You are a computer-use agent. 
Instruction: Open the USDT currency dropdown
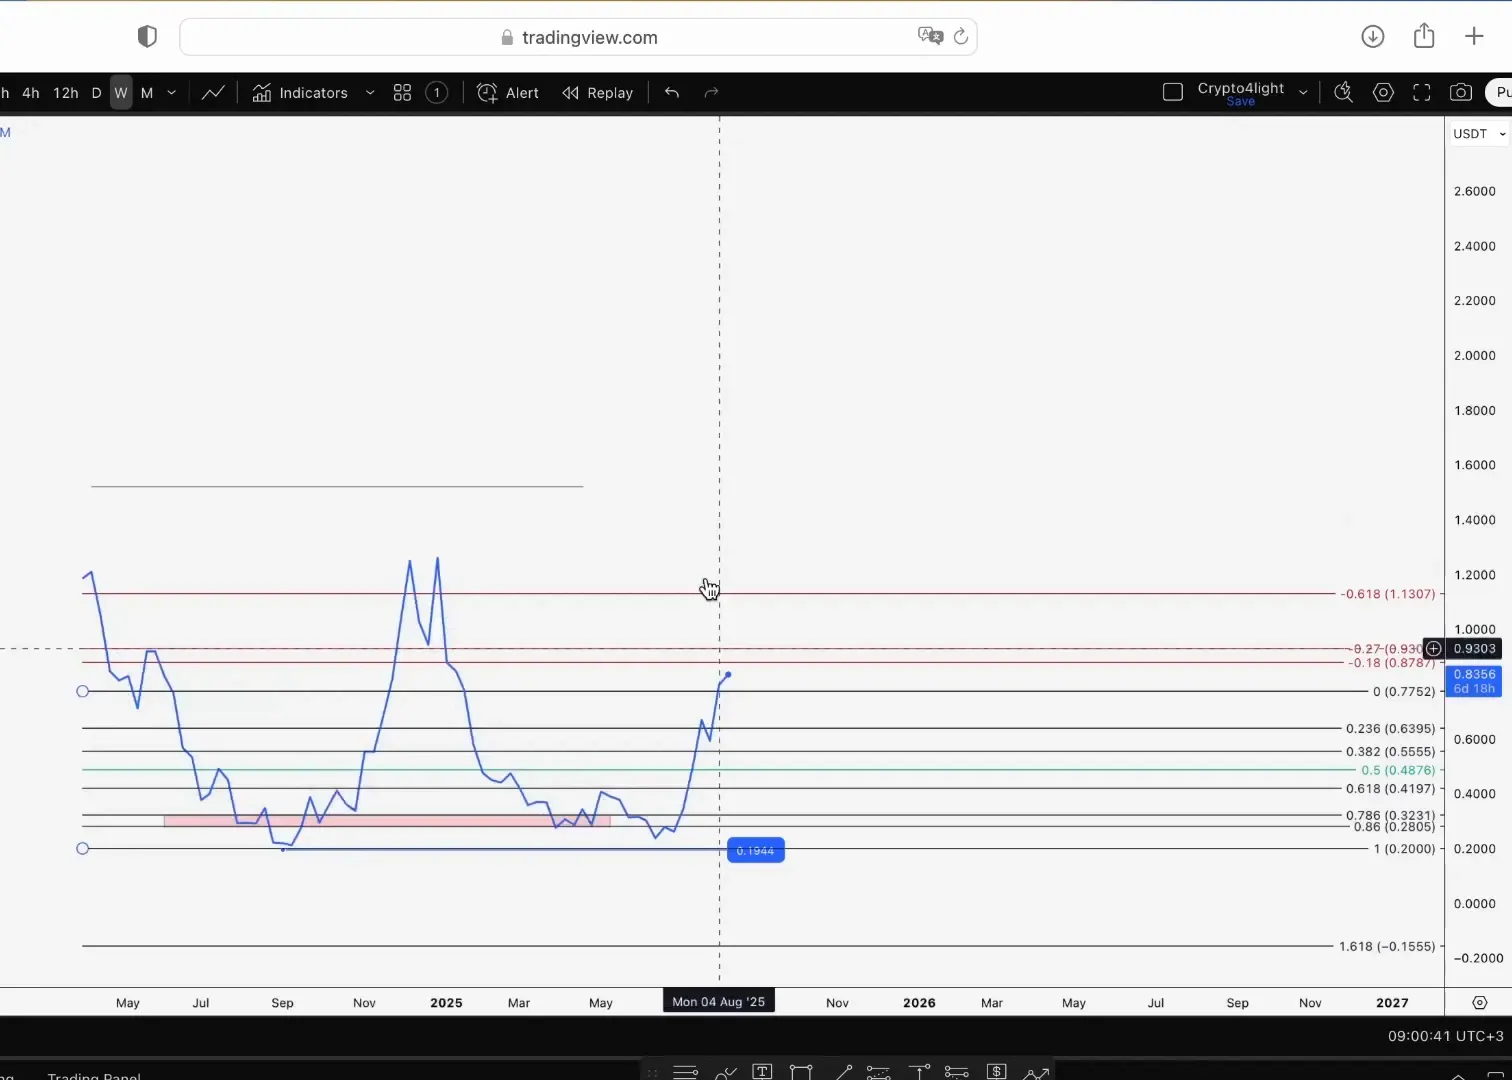point(1478,134)
